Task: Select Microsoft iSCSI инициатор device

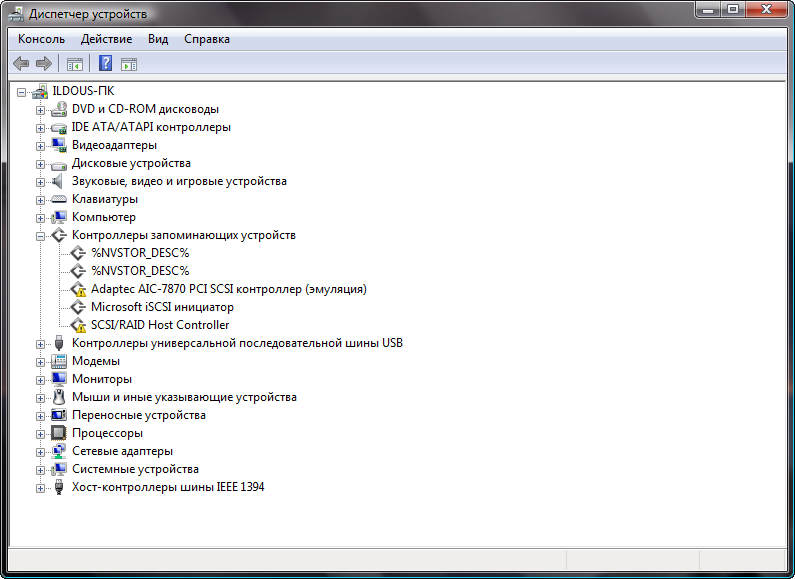Action: (162, 307)
